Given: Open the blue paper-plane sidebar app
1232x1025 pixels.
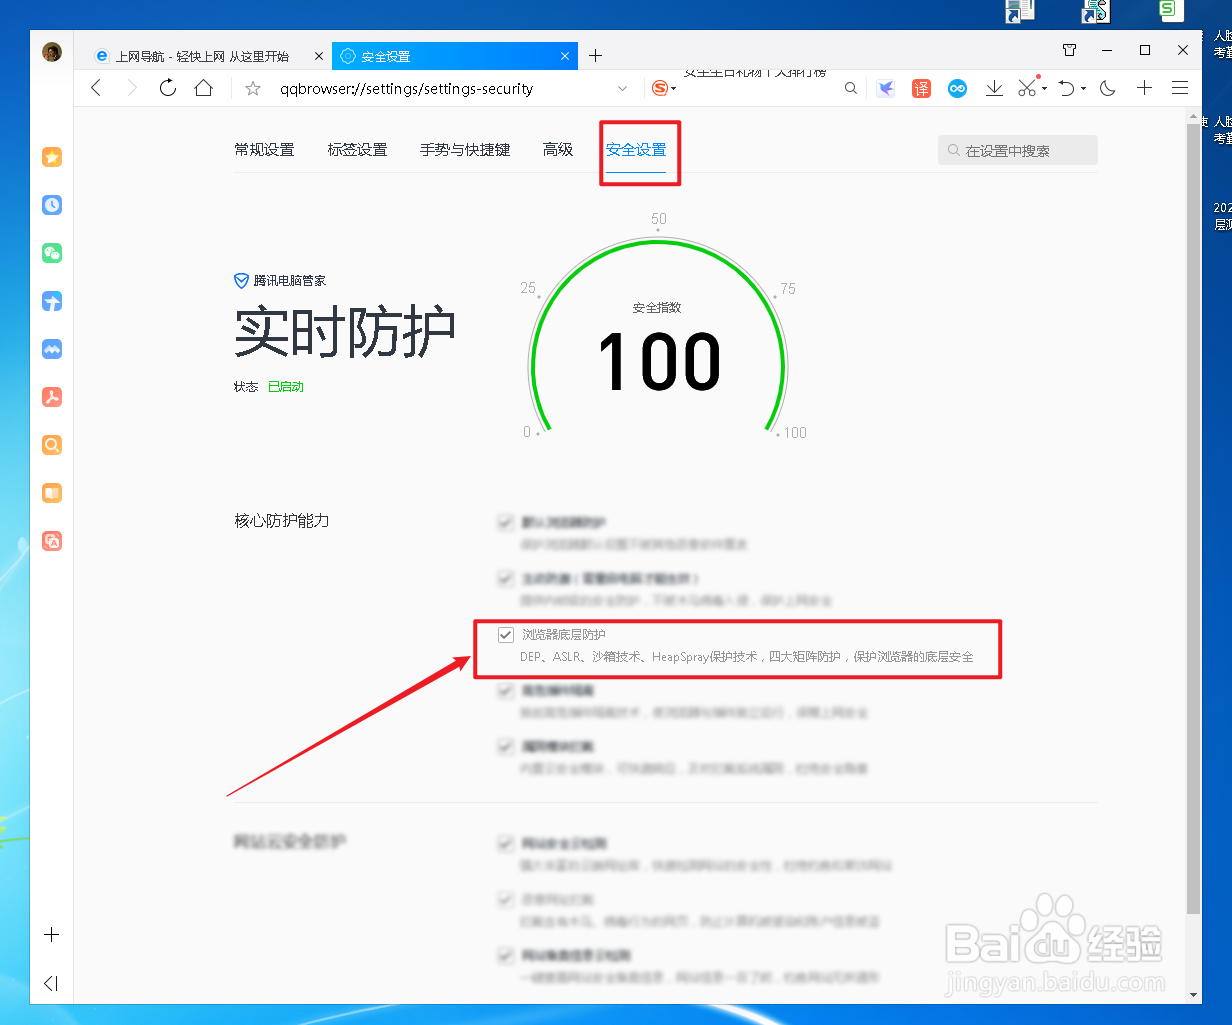Looking at the screenshot, I should click(52, 301).
